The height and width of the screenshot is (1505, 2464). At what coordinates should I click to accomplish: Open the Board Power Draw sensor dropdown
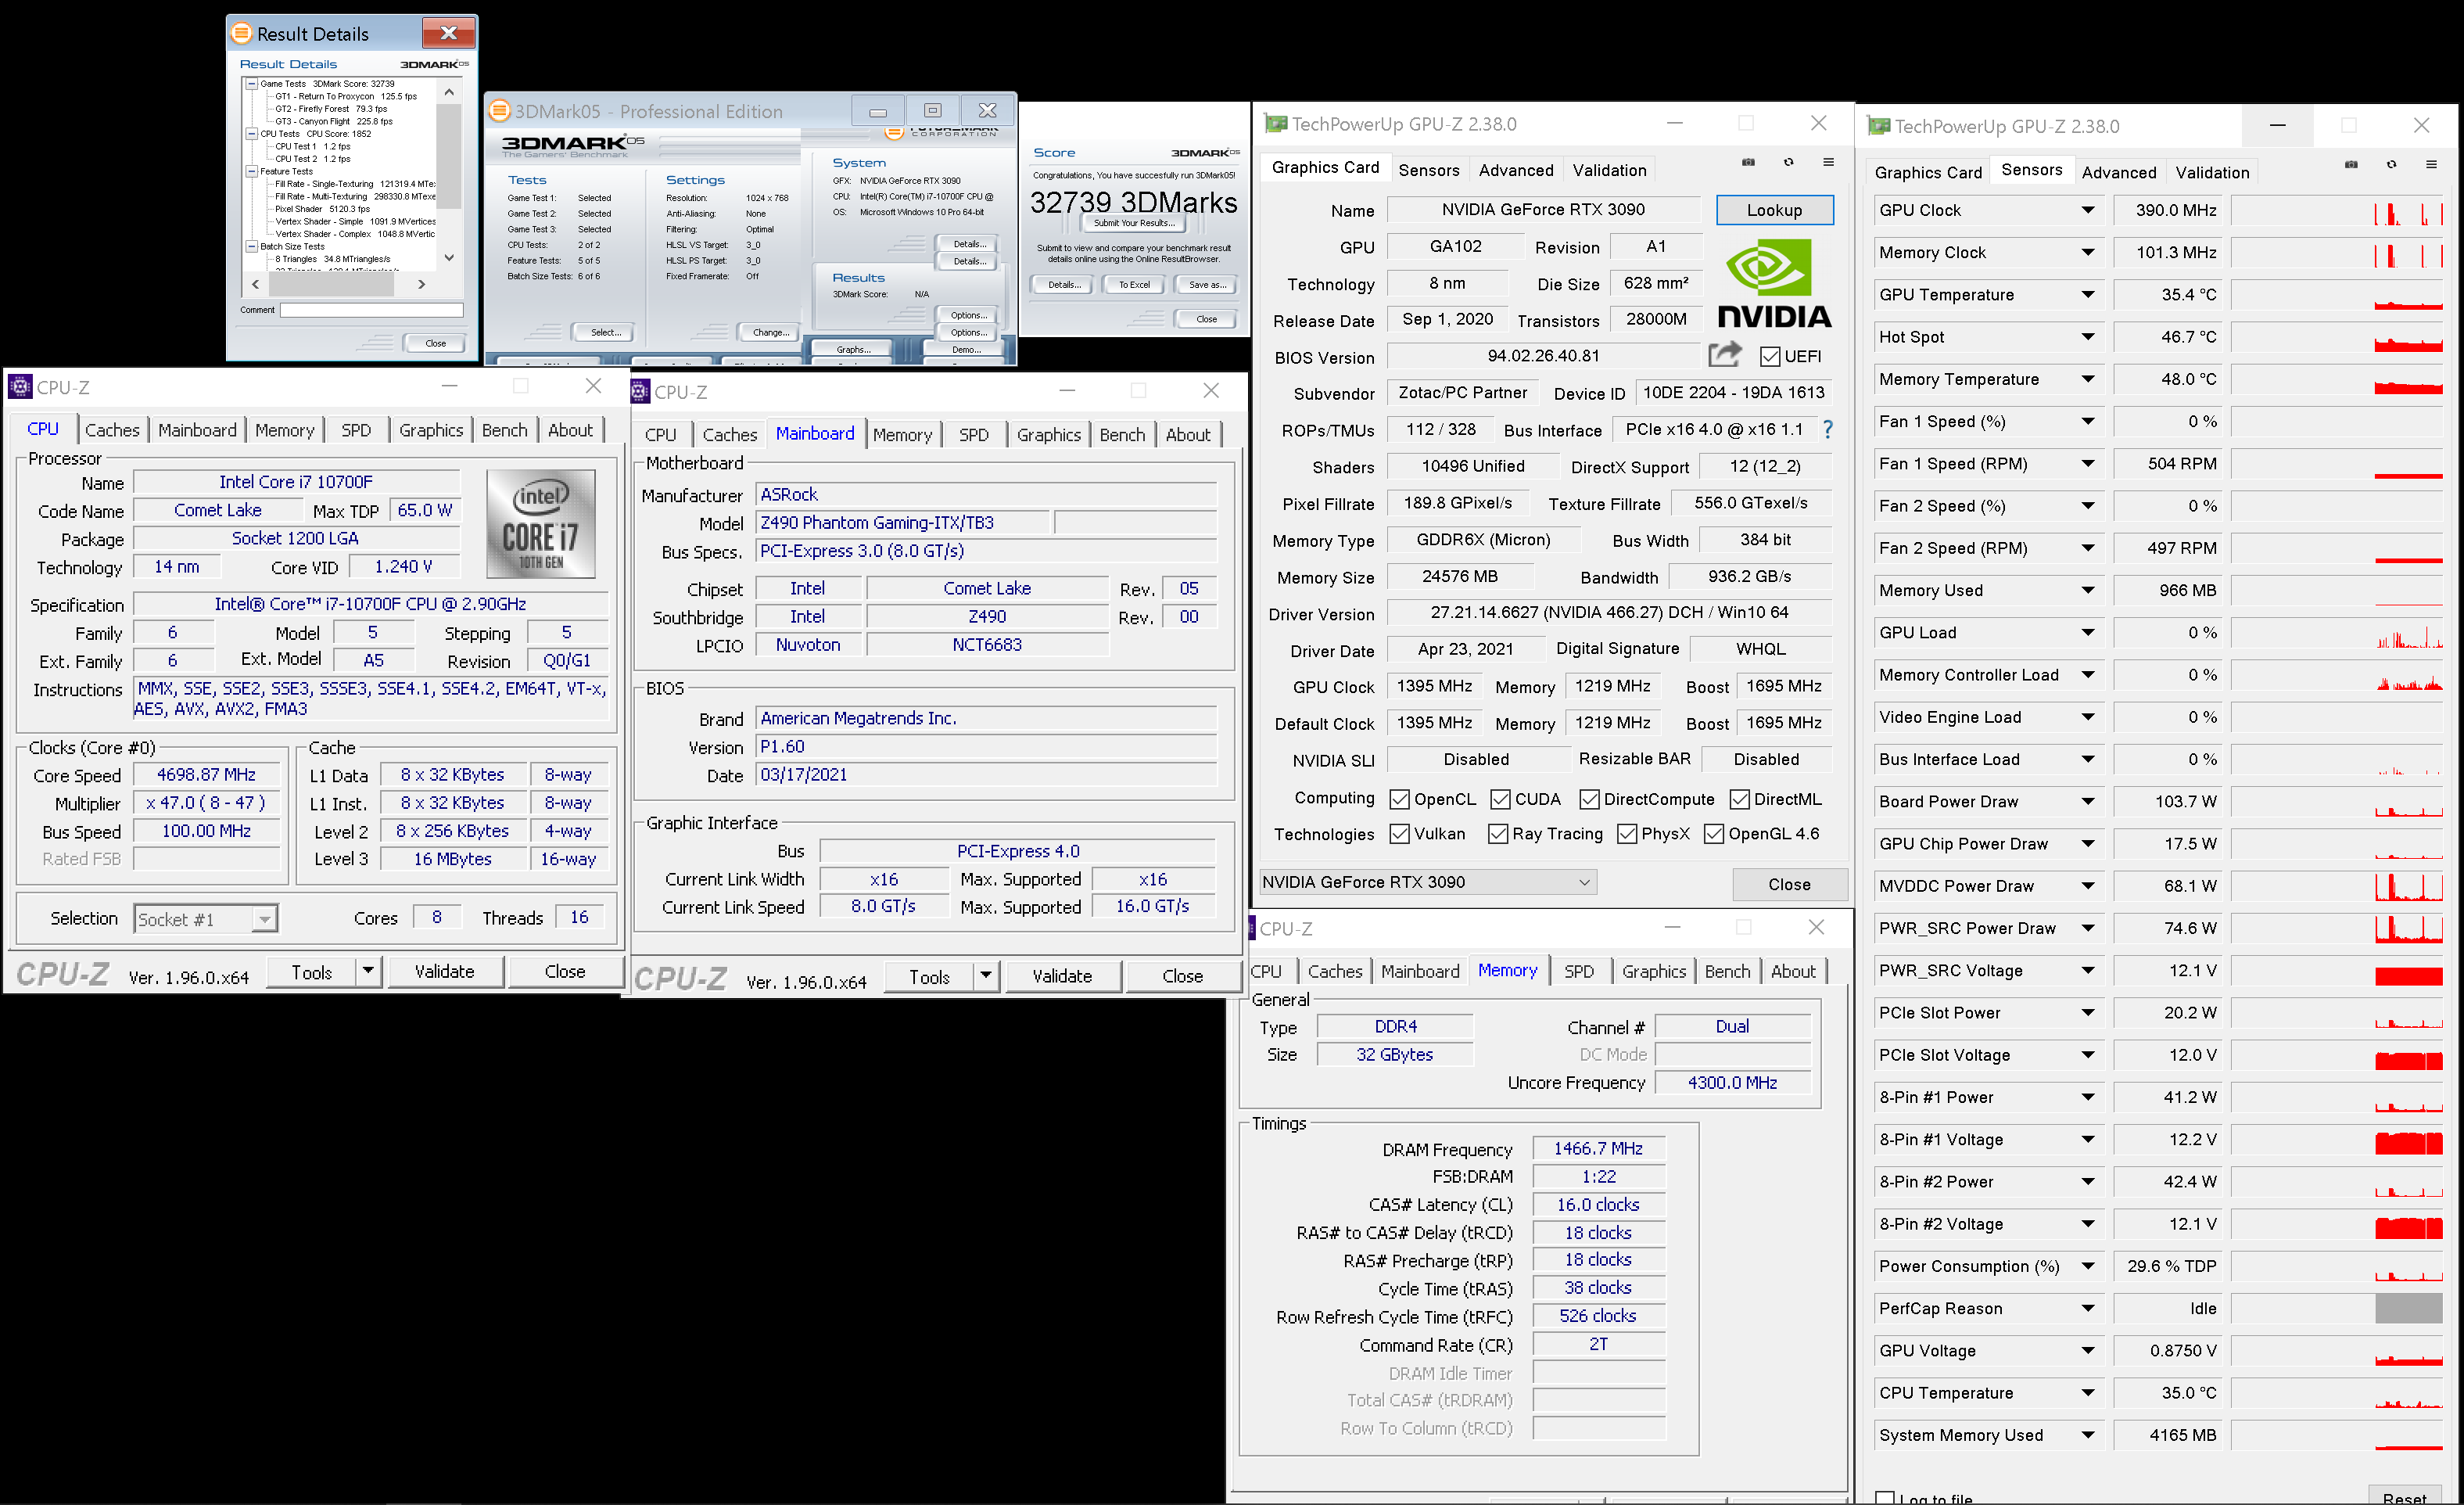[2088, 801]
